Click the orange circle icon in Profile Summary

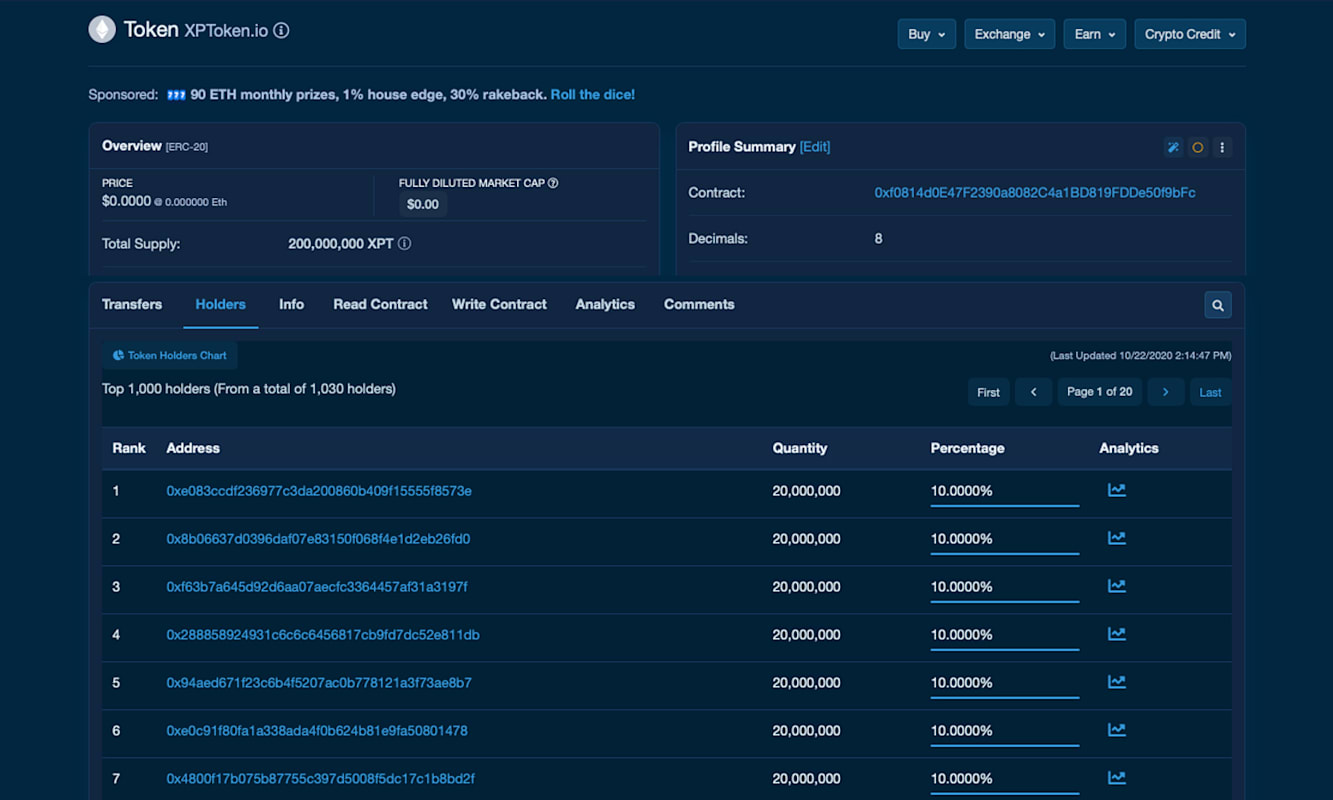[1198, 147]
